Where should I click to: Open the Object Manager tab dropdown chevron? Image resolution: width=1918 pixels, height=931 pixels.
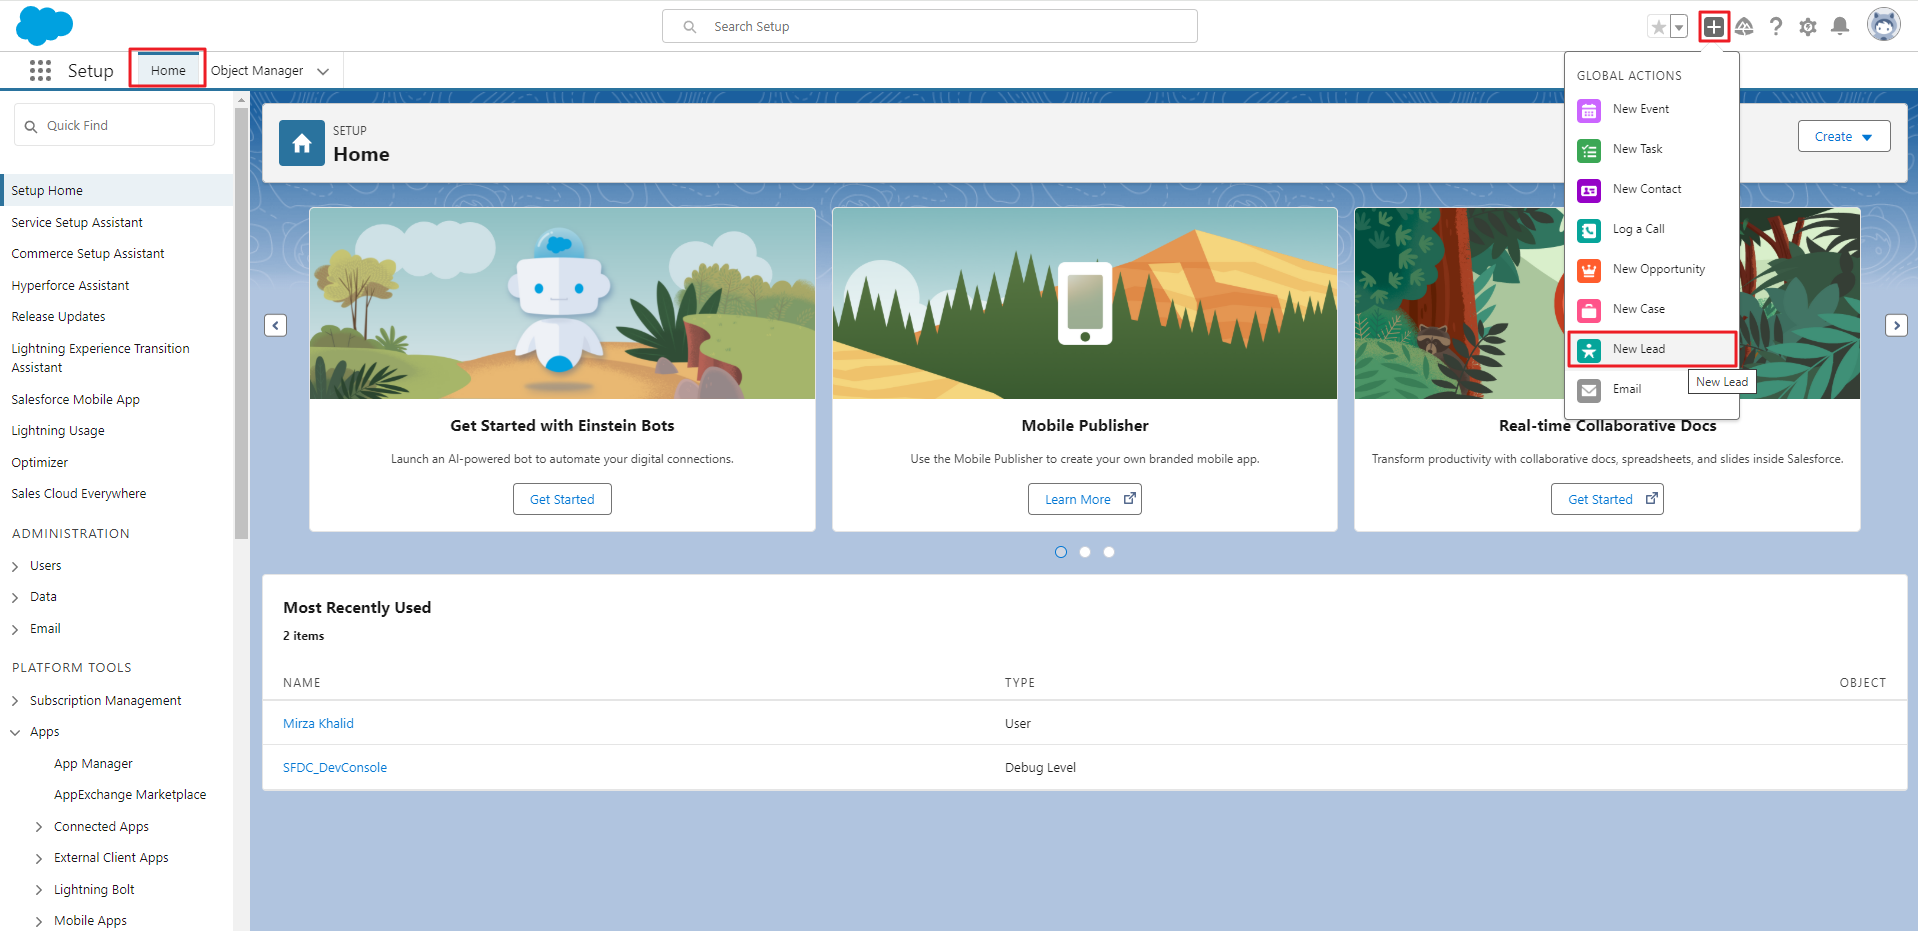click(x=323, y=71)
